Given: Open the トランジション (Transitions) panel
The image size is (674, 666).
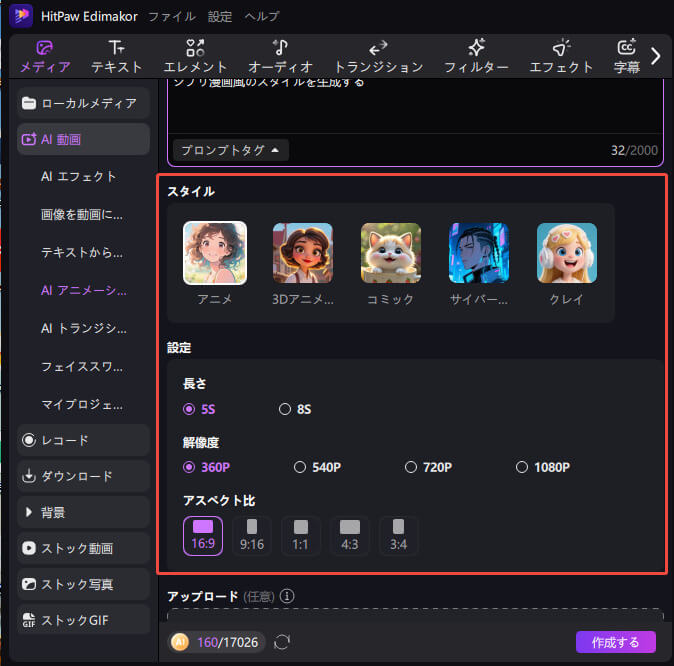Looking at the screenshot, I should [x=377, y=57].
